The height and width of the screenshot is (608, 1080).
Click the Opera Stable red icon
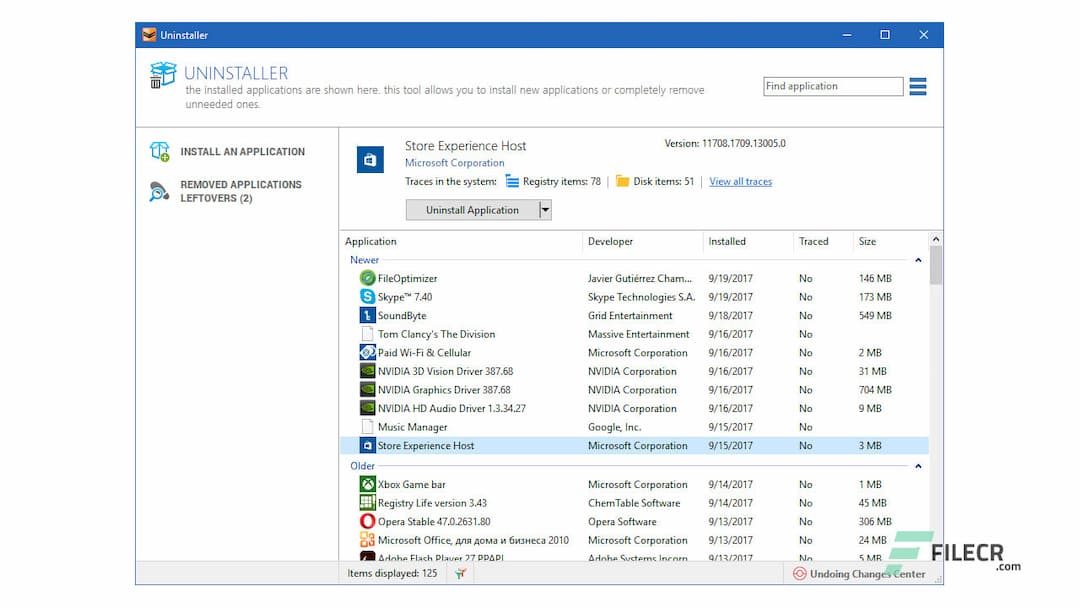point(369,521)
